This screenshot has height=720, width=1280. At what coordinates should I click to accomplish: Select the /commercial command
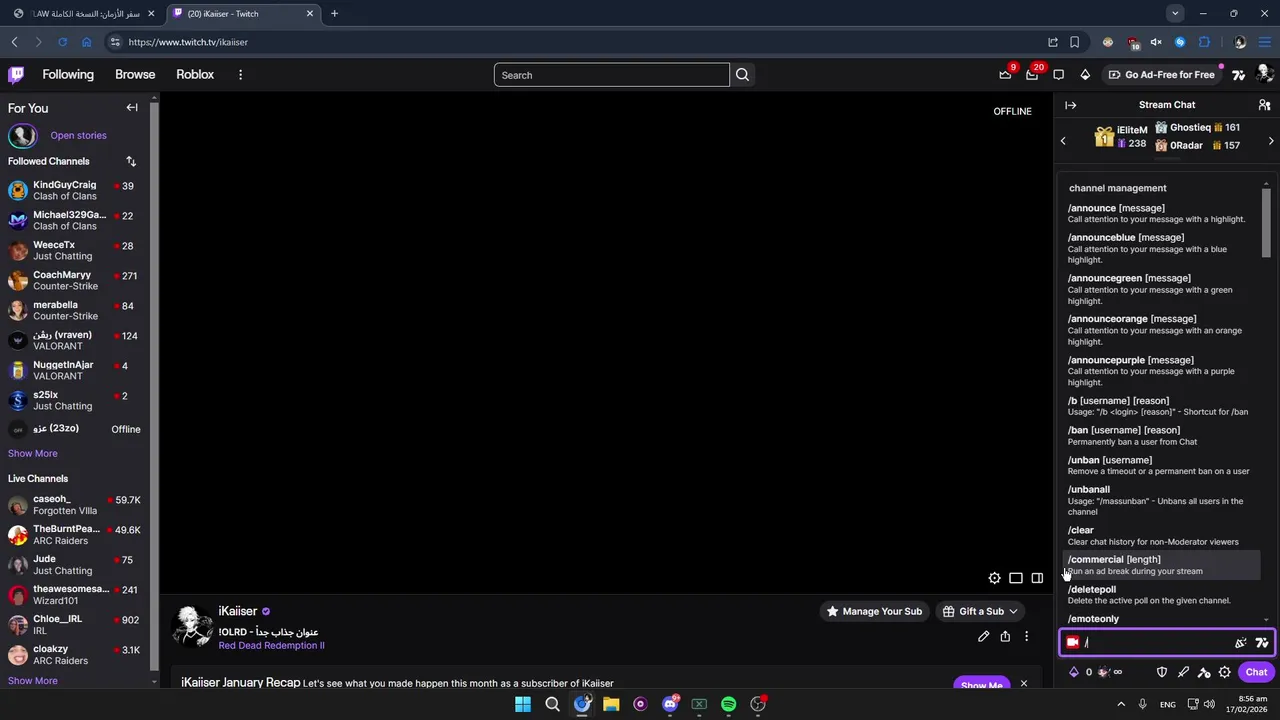click(x=1160, y=565)
